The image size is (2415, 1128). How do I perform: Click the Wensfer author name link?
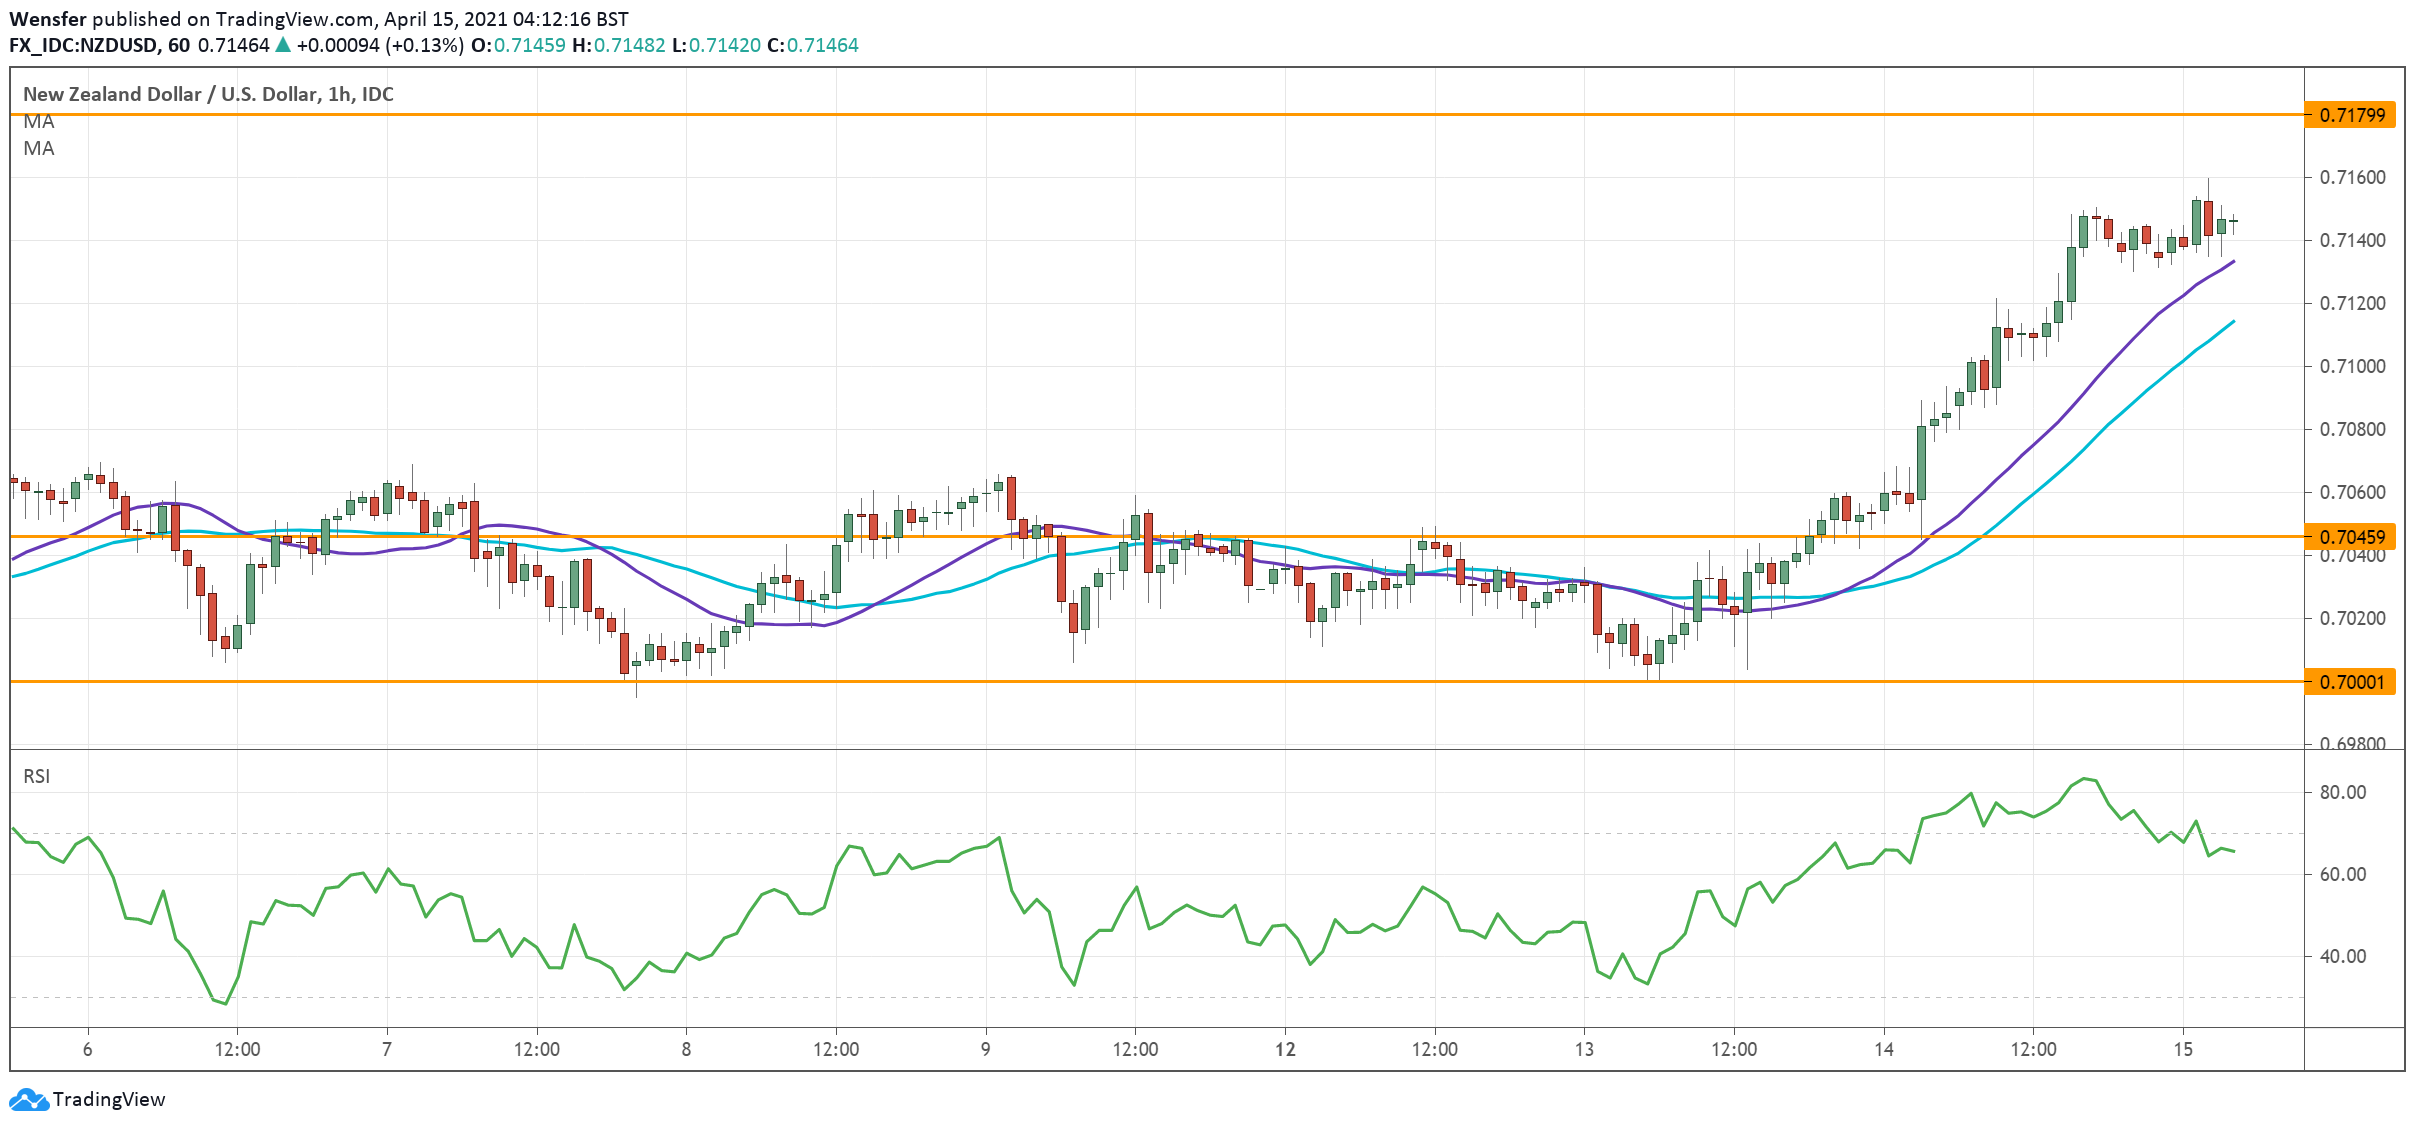pyautogui.click(x=47, y=17)
